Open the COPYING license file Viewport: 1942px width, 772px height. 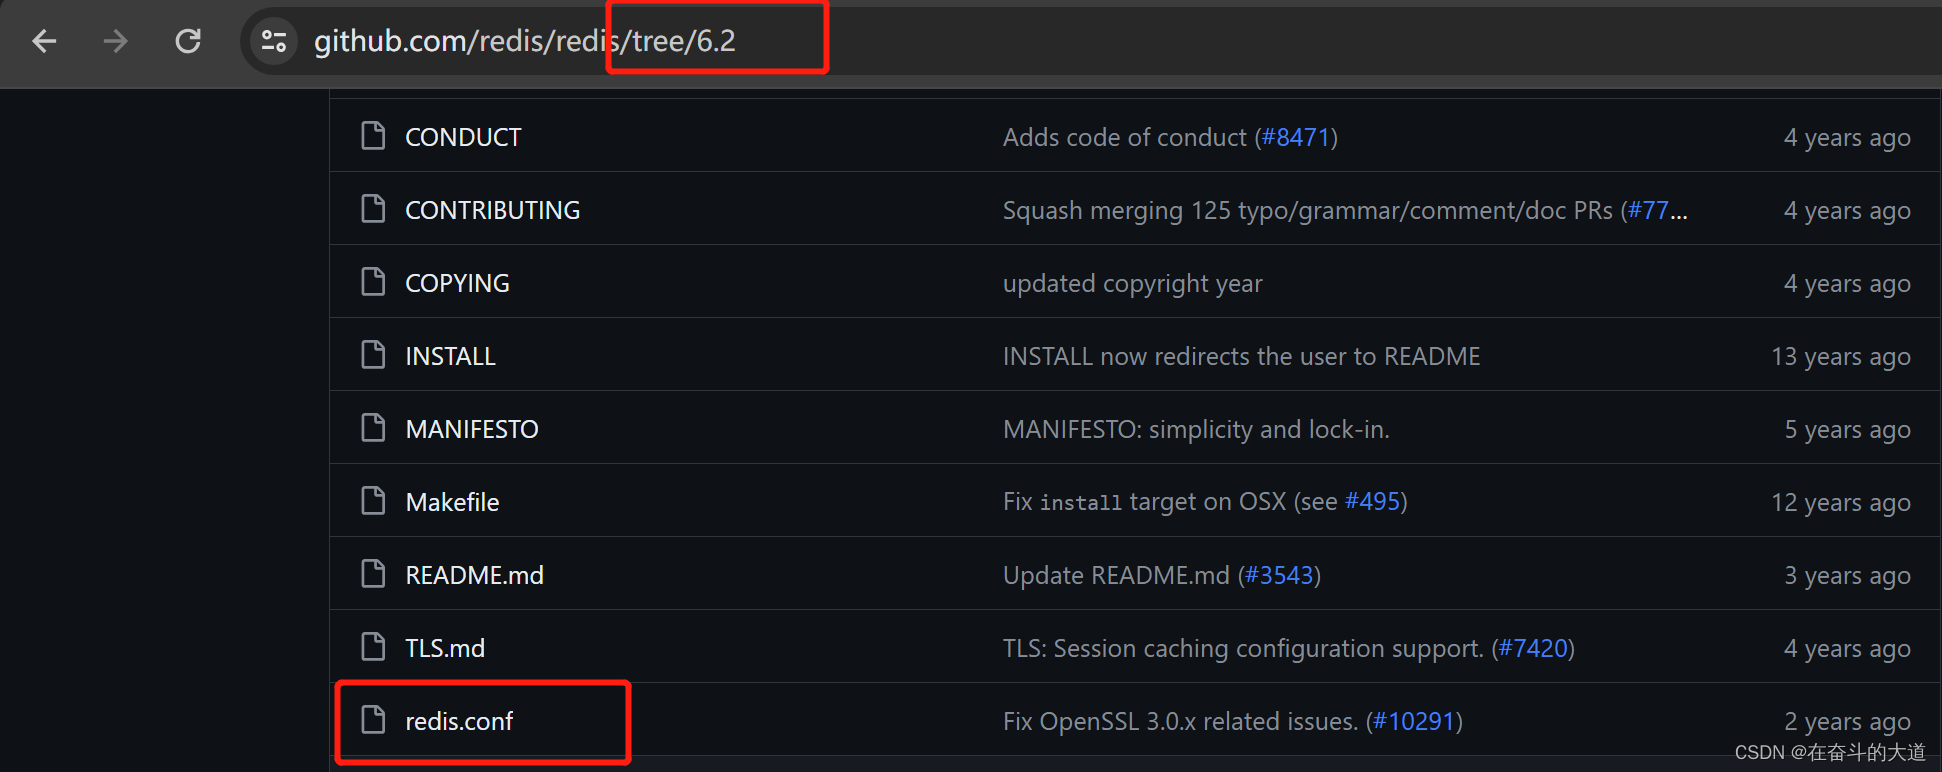[x=456, y=283]
